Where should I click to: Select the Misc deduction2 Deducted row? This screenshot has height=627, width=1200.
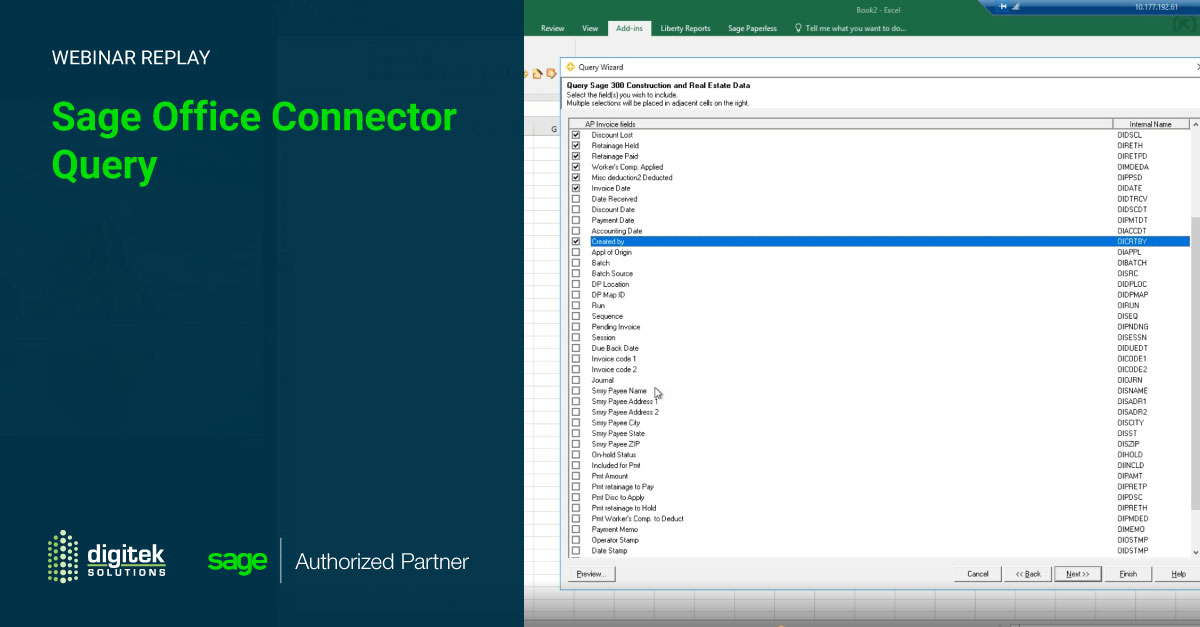(880, 177)
